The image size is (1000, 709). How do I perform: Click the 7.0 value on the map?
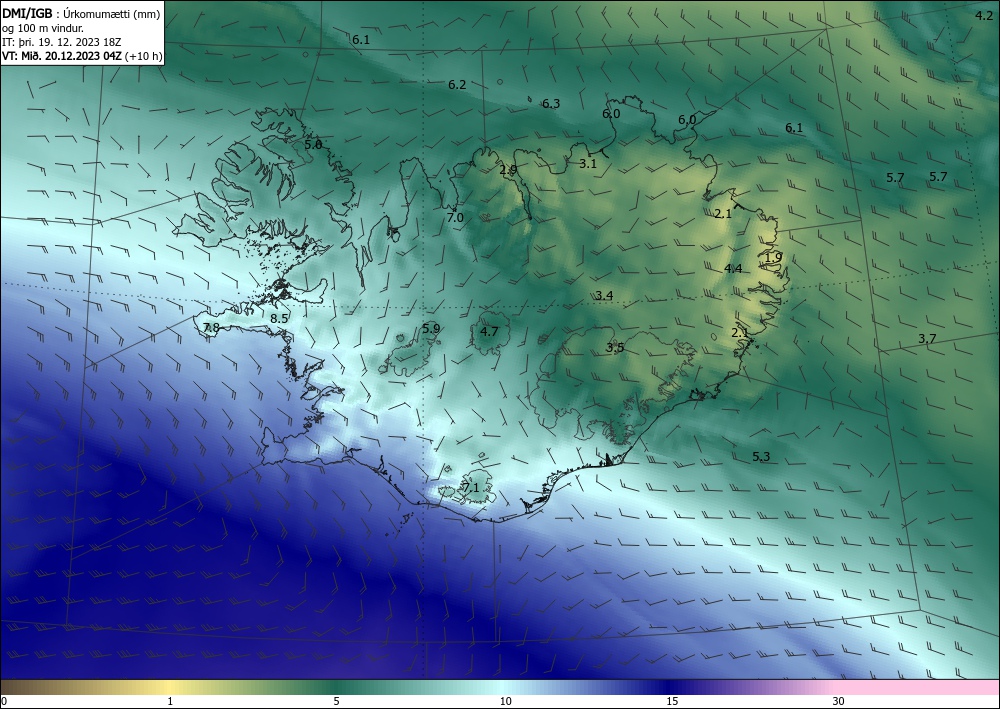pos(455,217)
